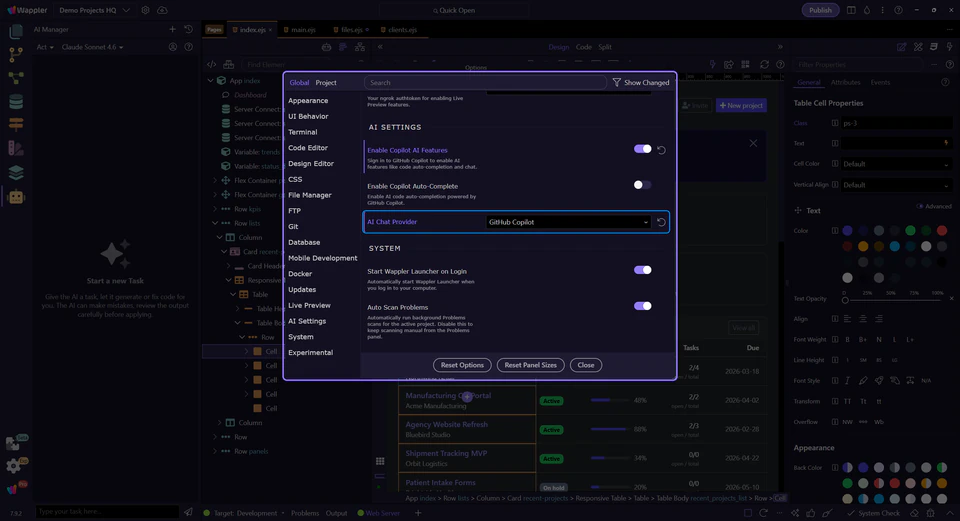Open File Manager options category
This screenshot has height=521, width=960.
click(310, 195)
